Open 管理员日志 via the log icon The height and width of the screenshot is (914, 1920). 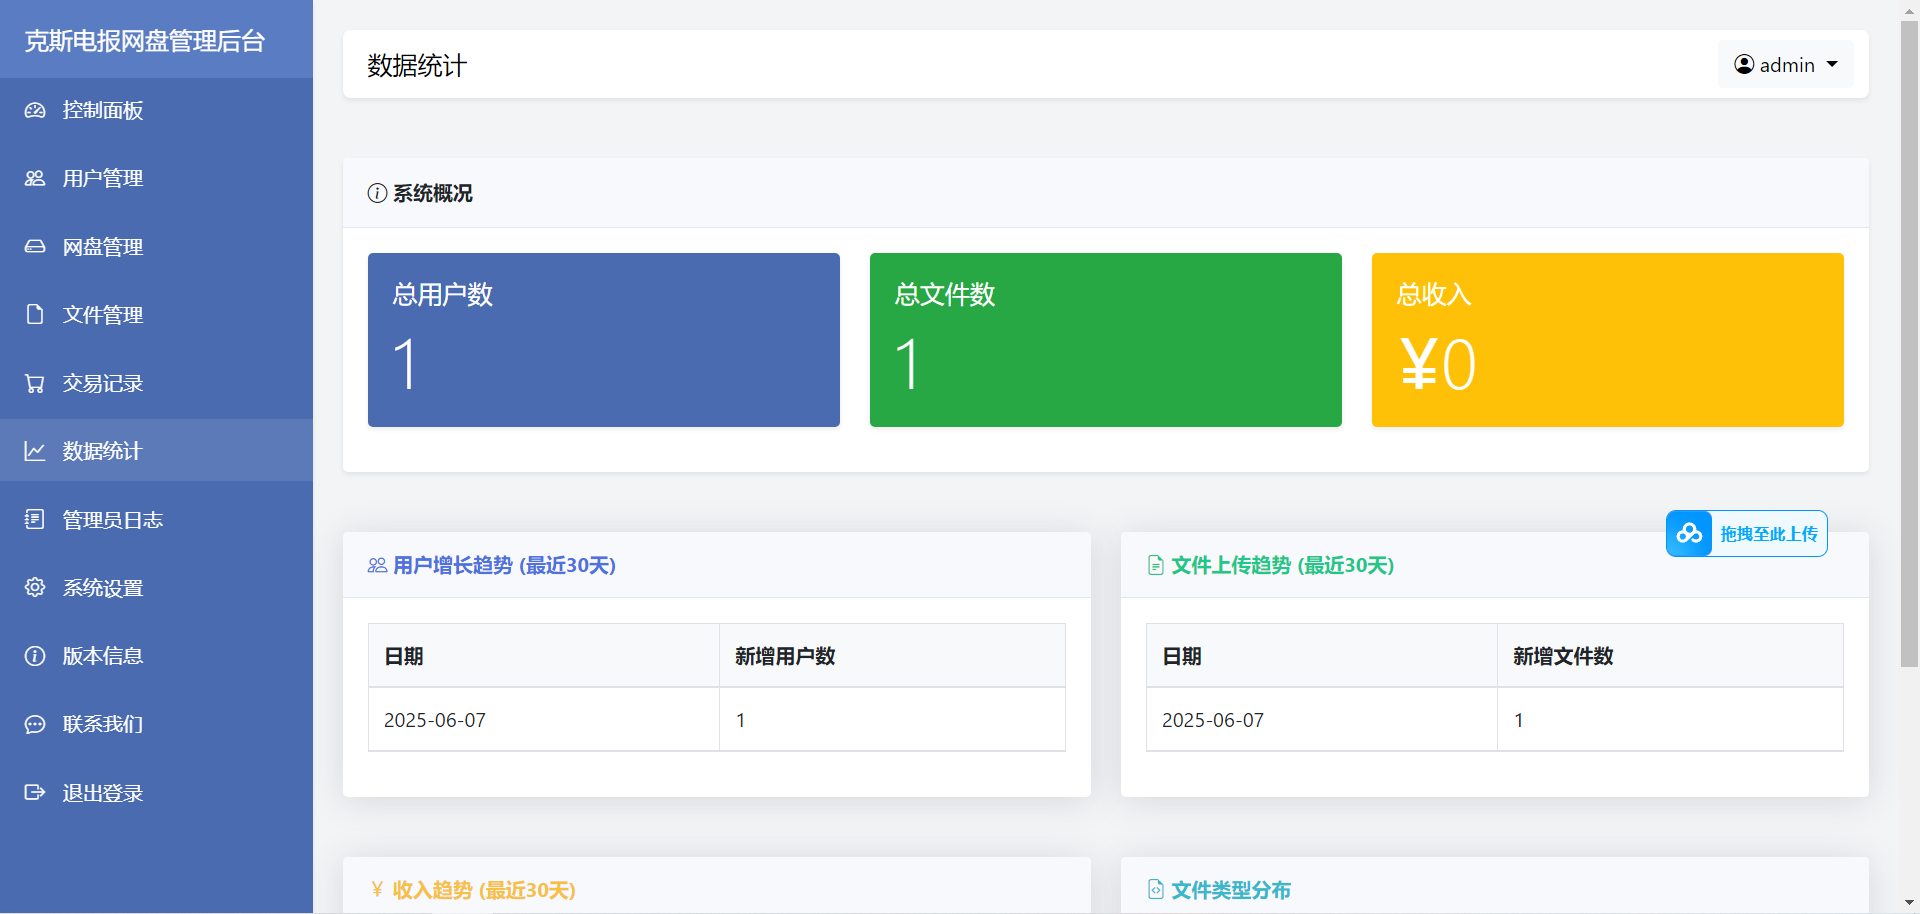(x=35, y=518)
